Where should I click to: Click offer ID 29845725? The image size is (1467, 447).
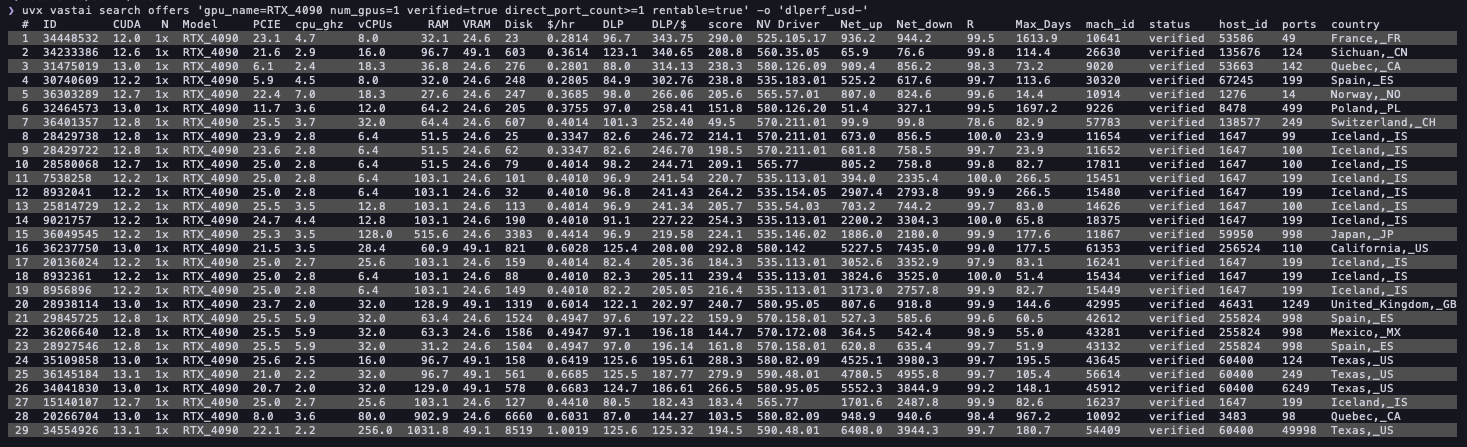pyautogui.click(x=71, y=318)
